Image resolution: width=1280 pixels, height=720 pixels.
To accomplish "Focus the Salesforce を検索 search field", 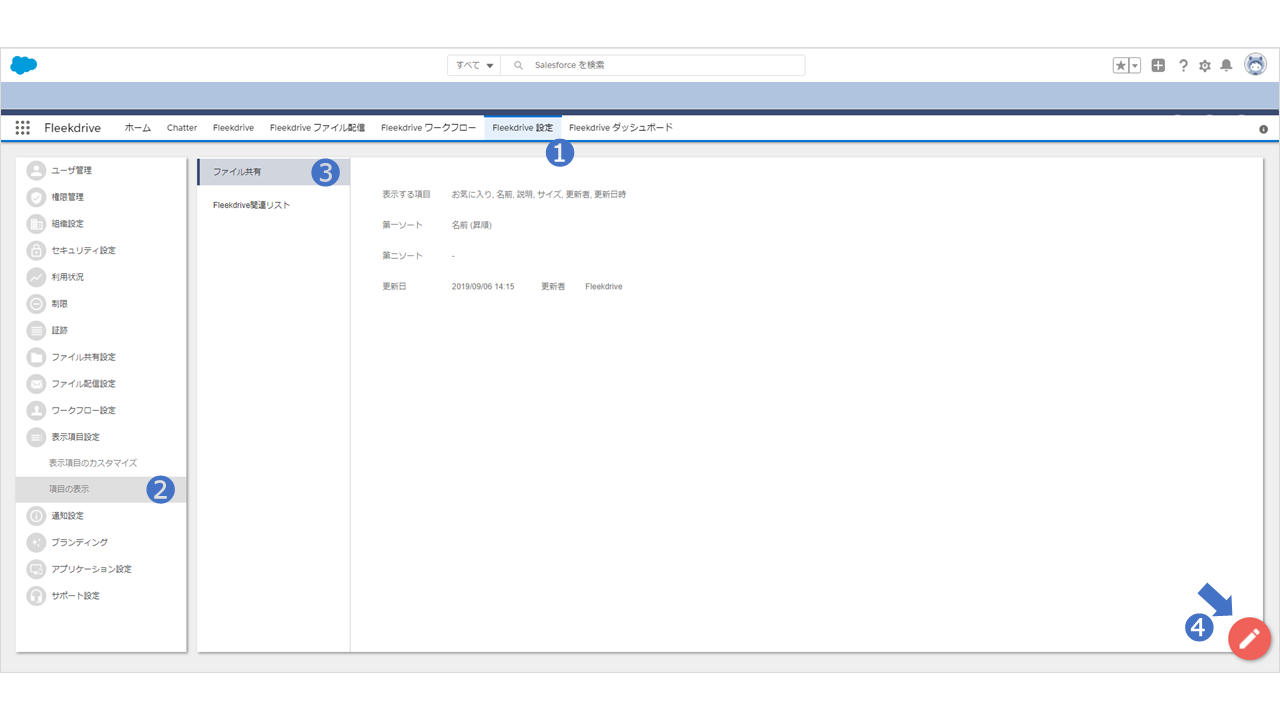I will pyautogui.click(x=652, y=65).
